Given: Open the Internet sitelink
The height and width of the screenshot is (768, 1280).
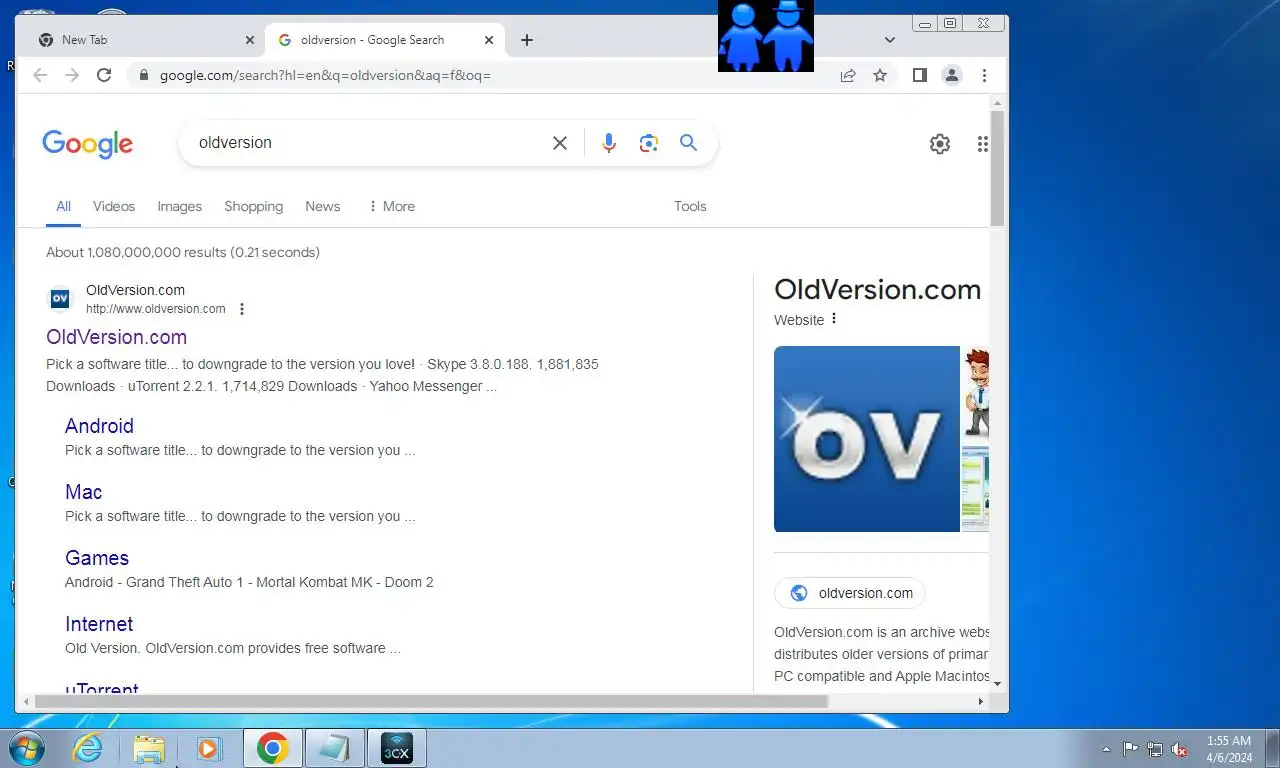Looking at the screenshot, I should click(x=99, y=624).
